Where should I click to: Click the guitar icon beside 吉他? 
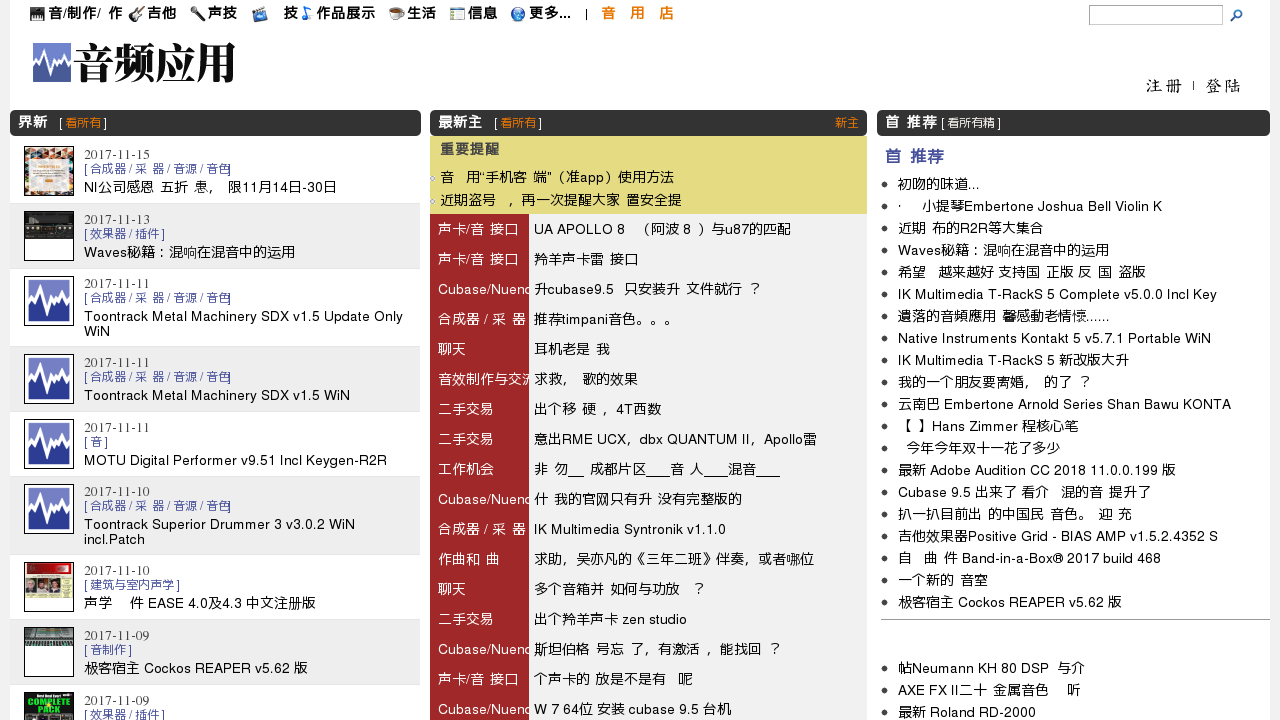pyautogui.click(x=136, y=14)
